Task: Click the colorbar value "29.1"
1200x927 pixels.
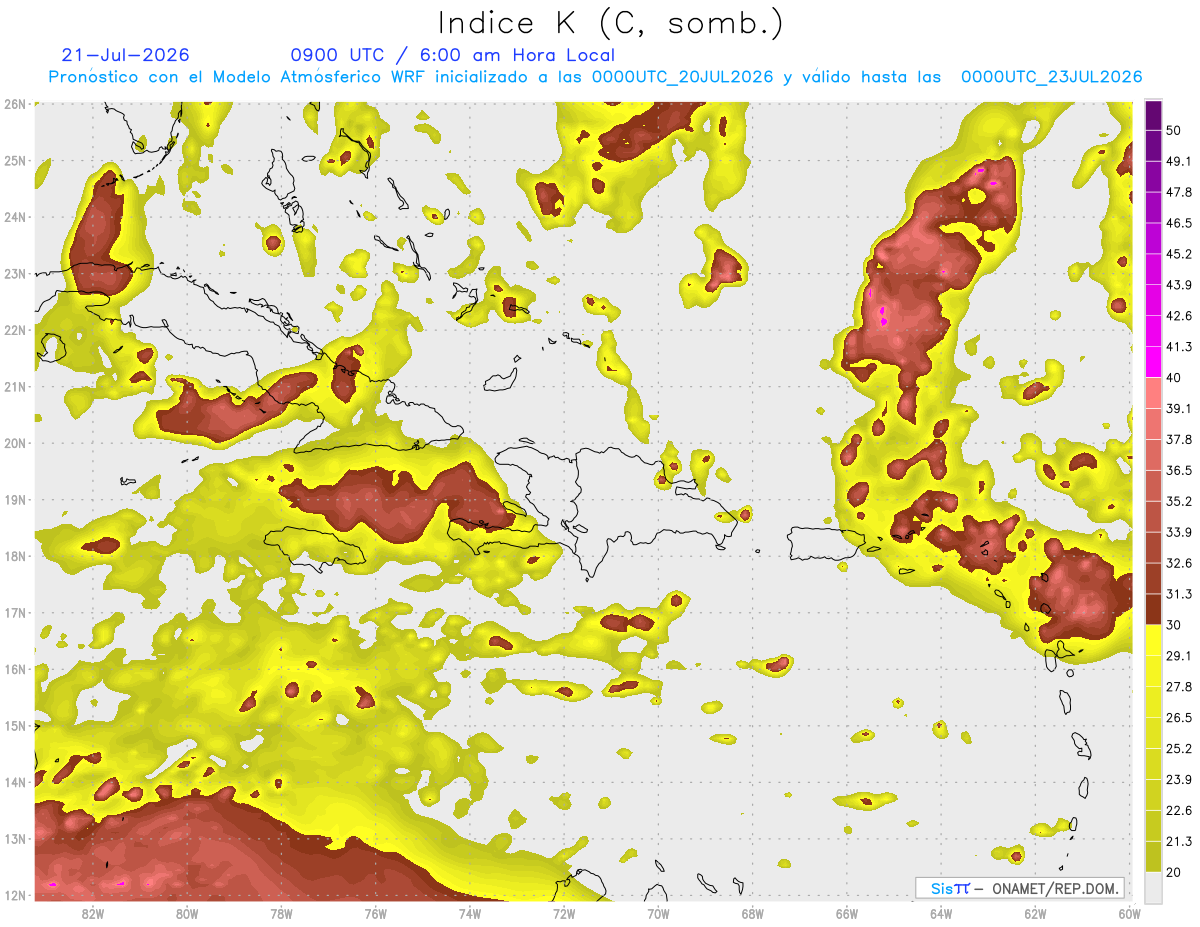Action: click(x=1179, y=656)
